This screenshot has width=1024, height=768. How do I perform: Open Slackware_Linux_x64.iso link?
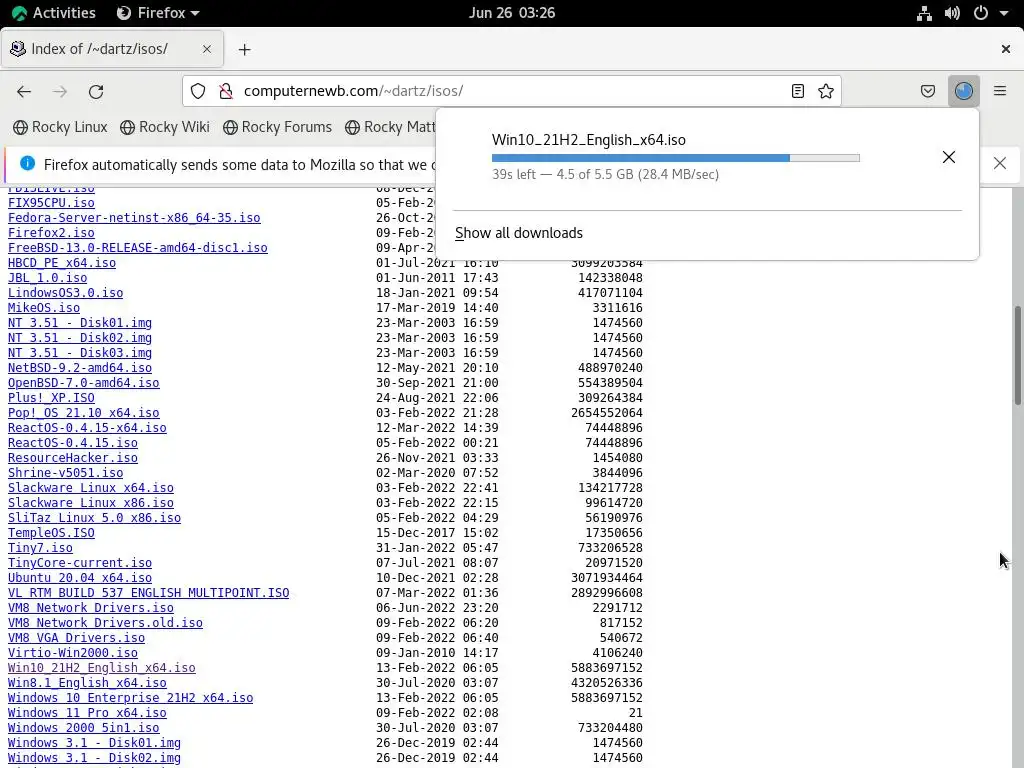[x=91, y=488]
